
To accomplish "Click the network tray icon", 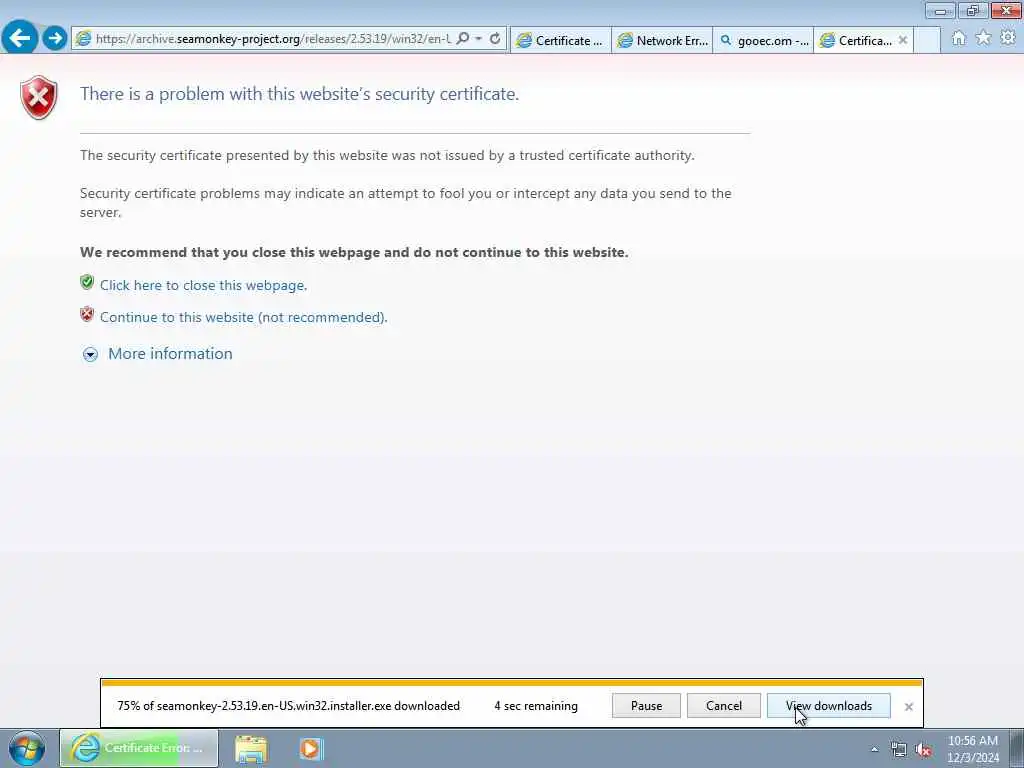I will tap(899, 750).
